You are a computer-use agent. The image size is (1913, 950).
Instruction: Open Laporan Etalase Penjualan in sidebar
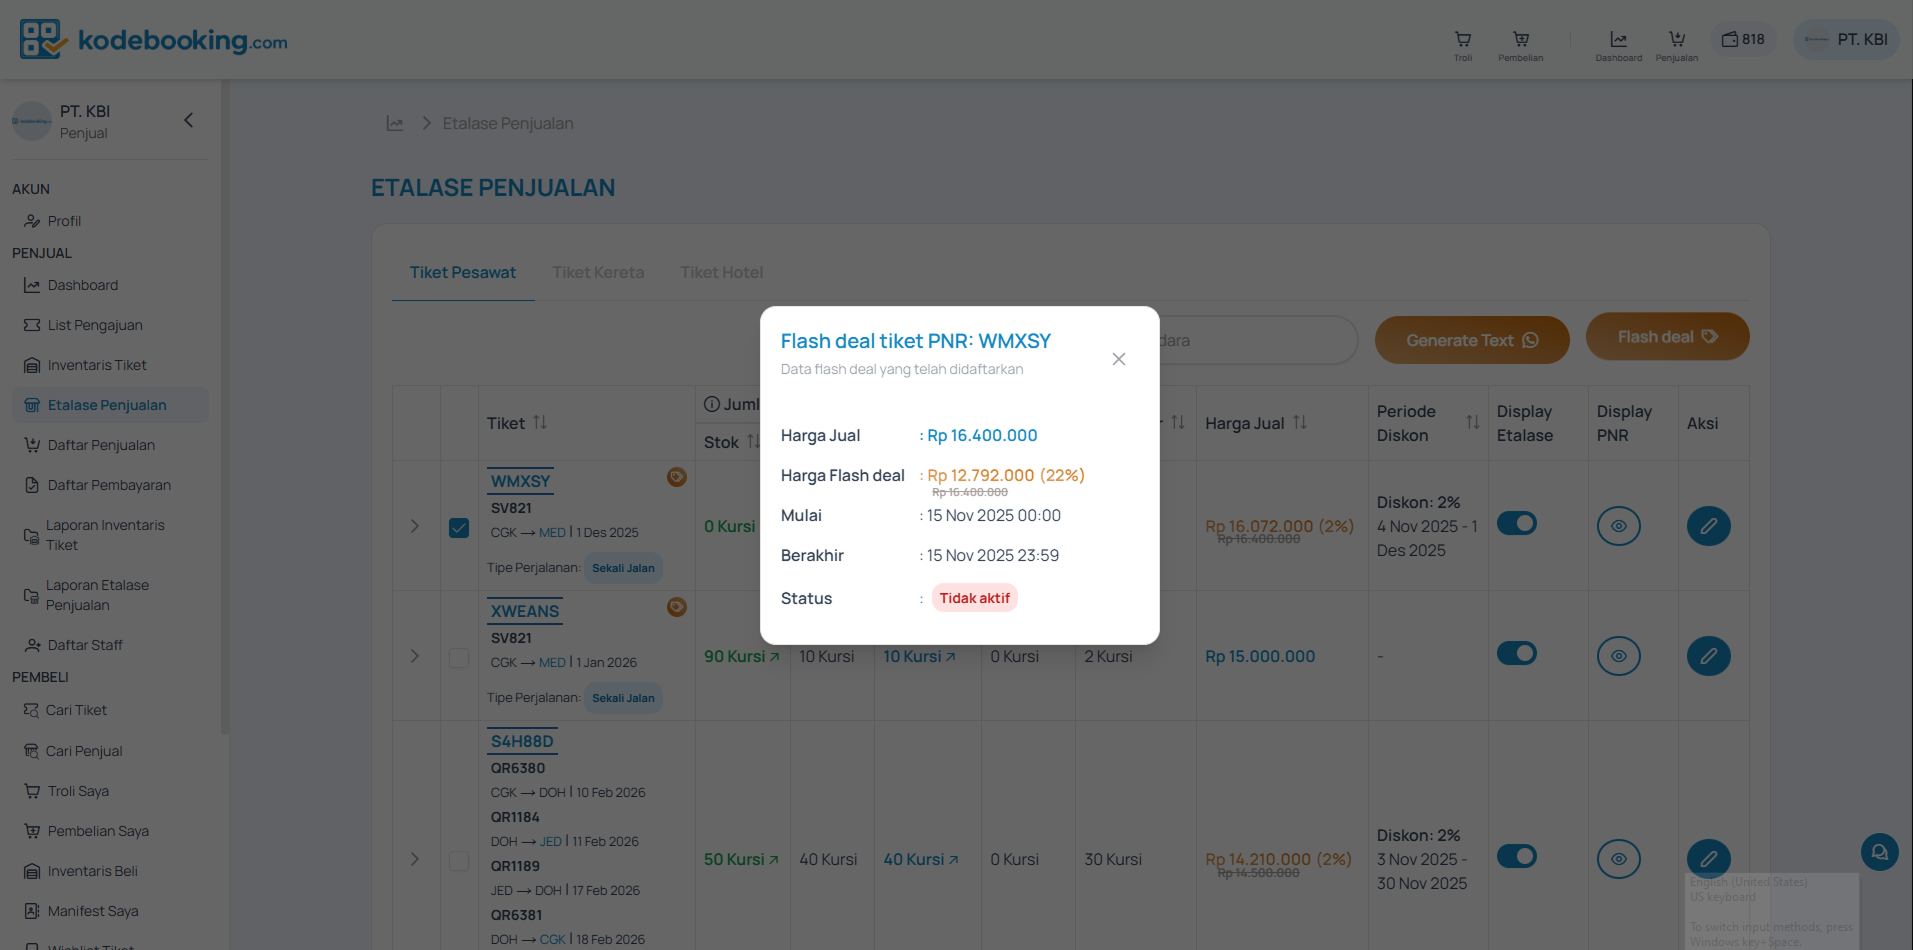(x=98, y=594)
